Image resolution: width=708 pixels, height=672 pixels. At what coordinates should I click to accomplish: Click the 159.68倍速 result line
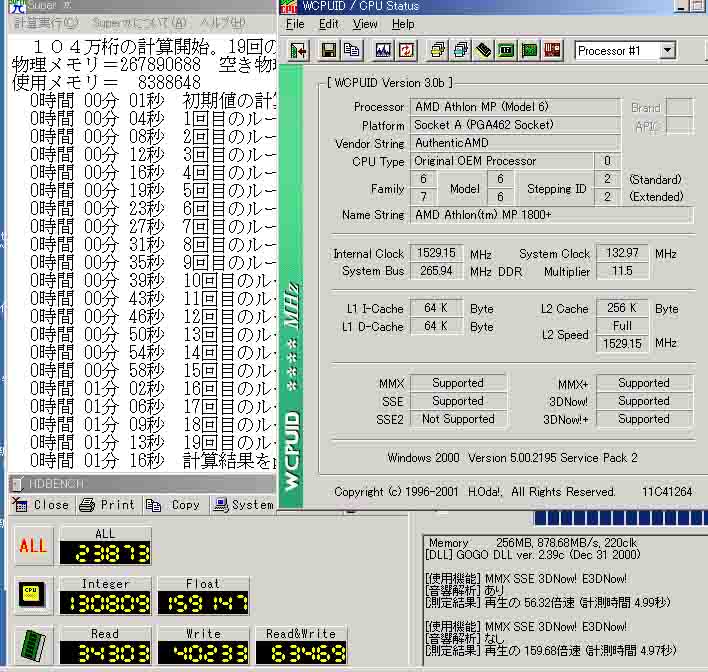(x=551, y=651)
